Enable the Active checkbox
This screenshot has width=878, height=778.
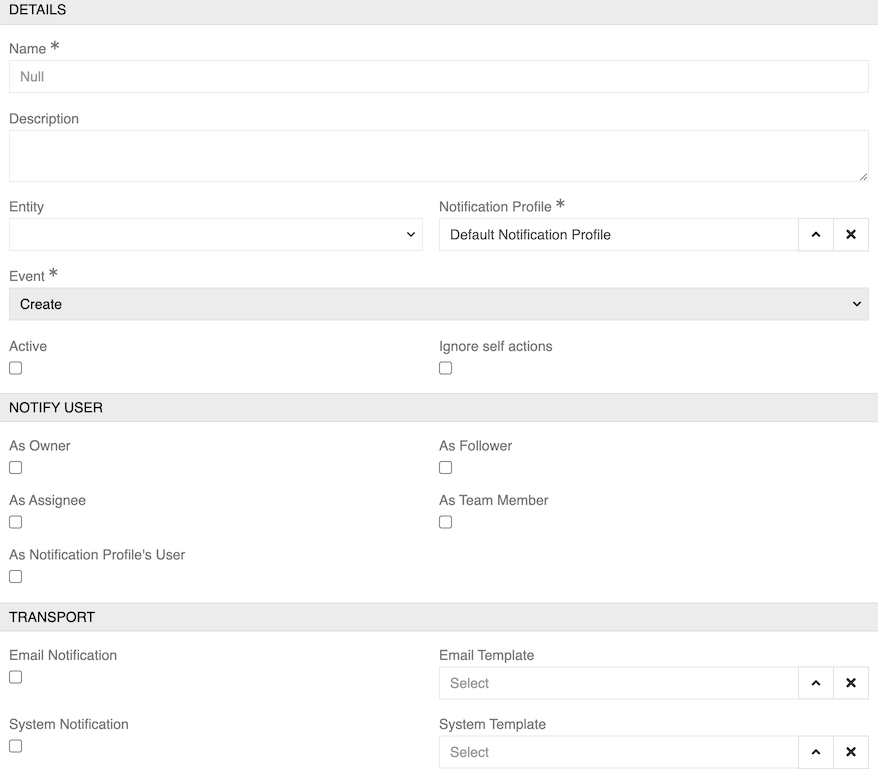(16, 368)
